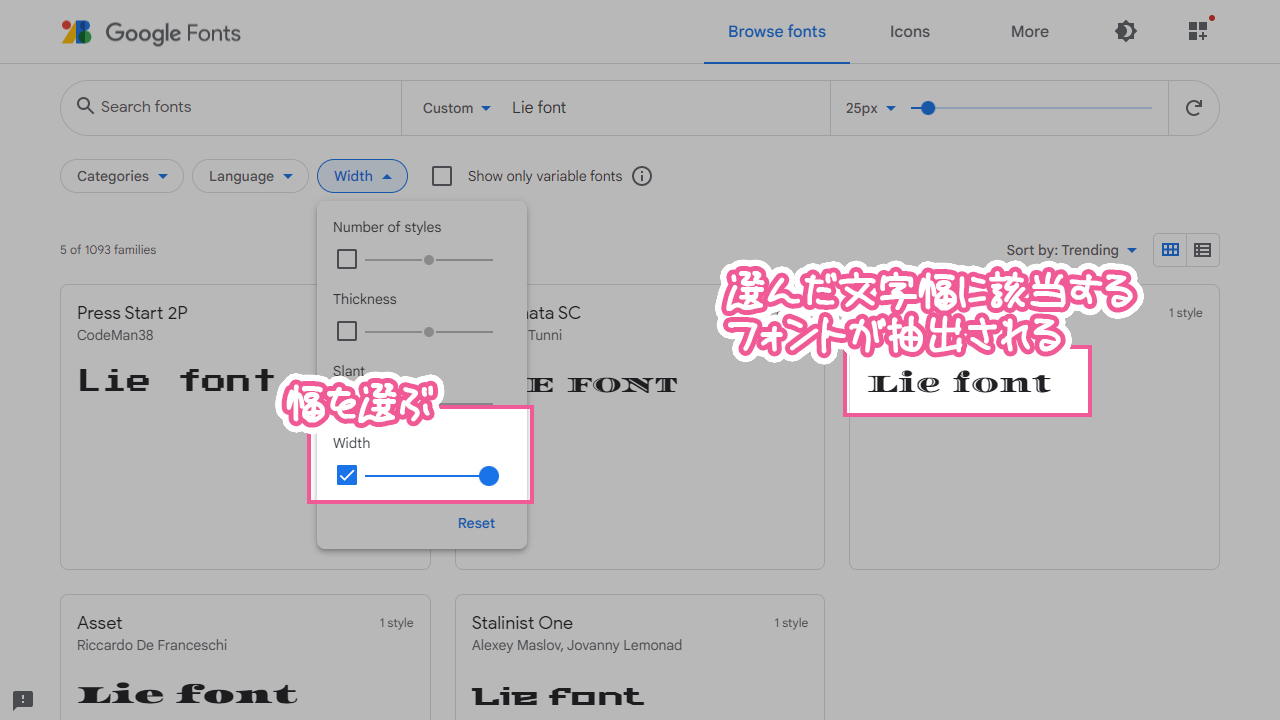Open the Categories dropdown
This screenshot has height=720, width=1280.
122,176
